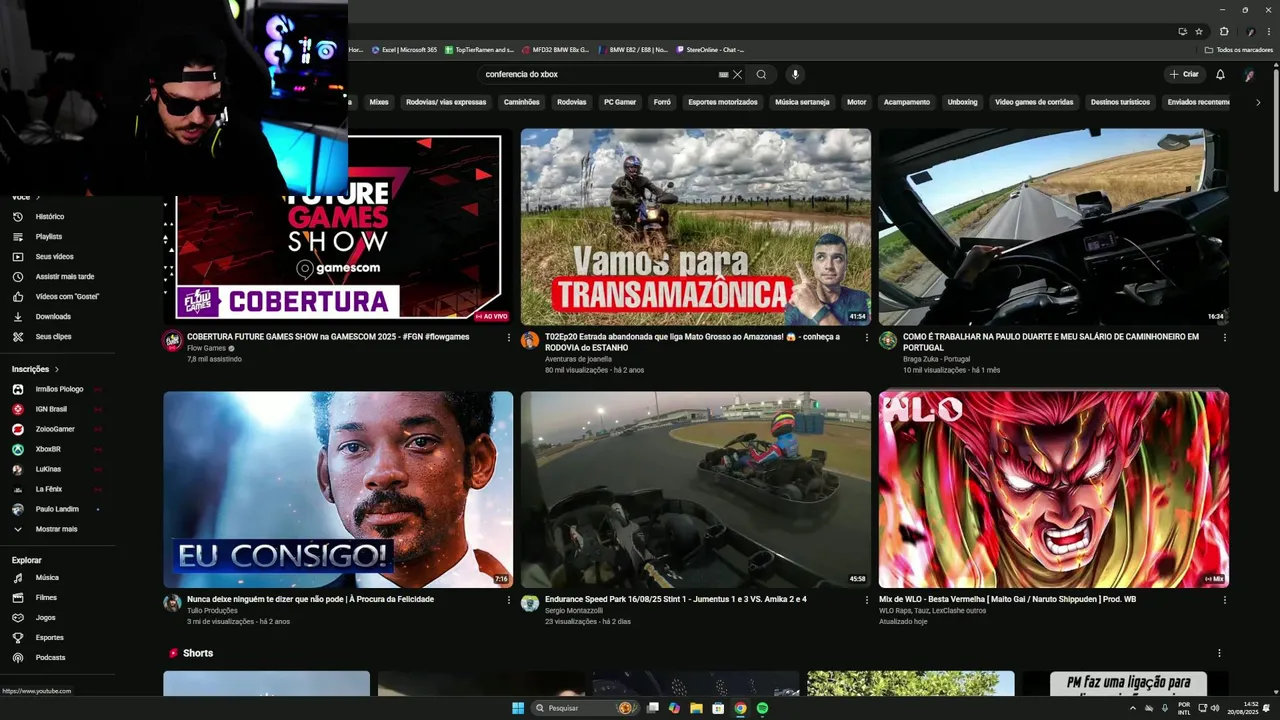Select the PC Gamer chip
The image size is (1280, 720).
[x=620, y=102]
